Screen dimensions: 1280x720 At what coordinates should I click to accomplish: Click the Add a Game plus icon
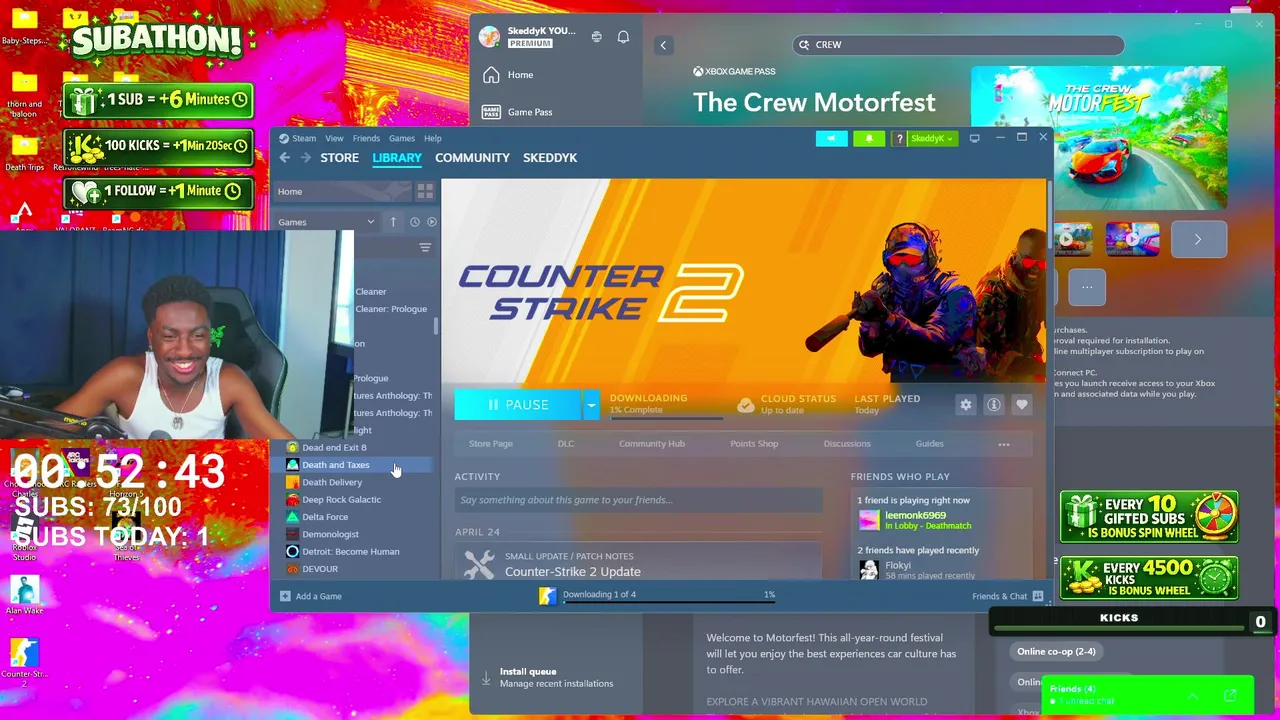pos(285,596)
